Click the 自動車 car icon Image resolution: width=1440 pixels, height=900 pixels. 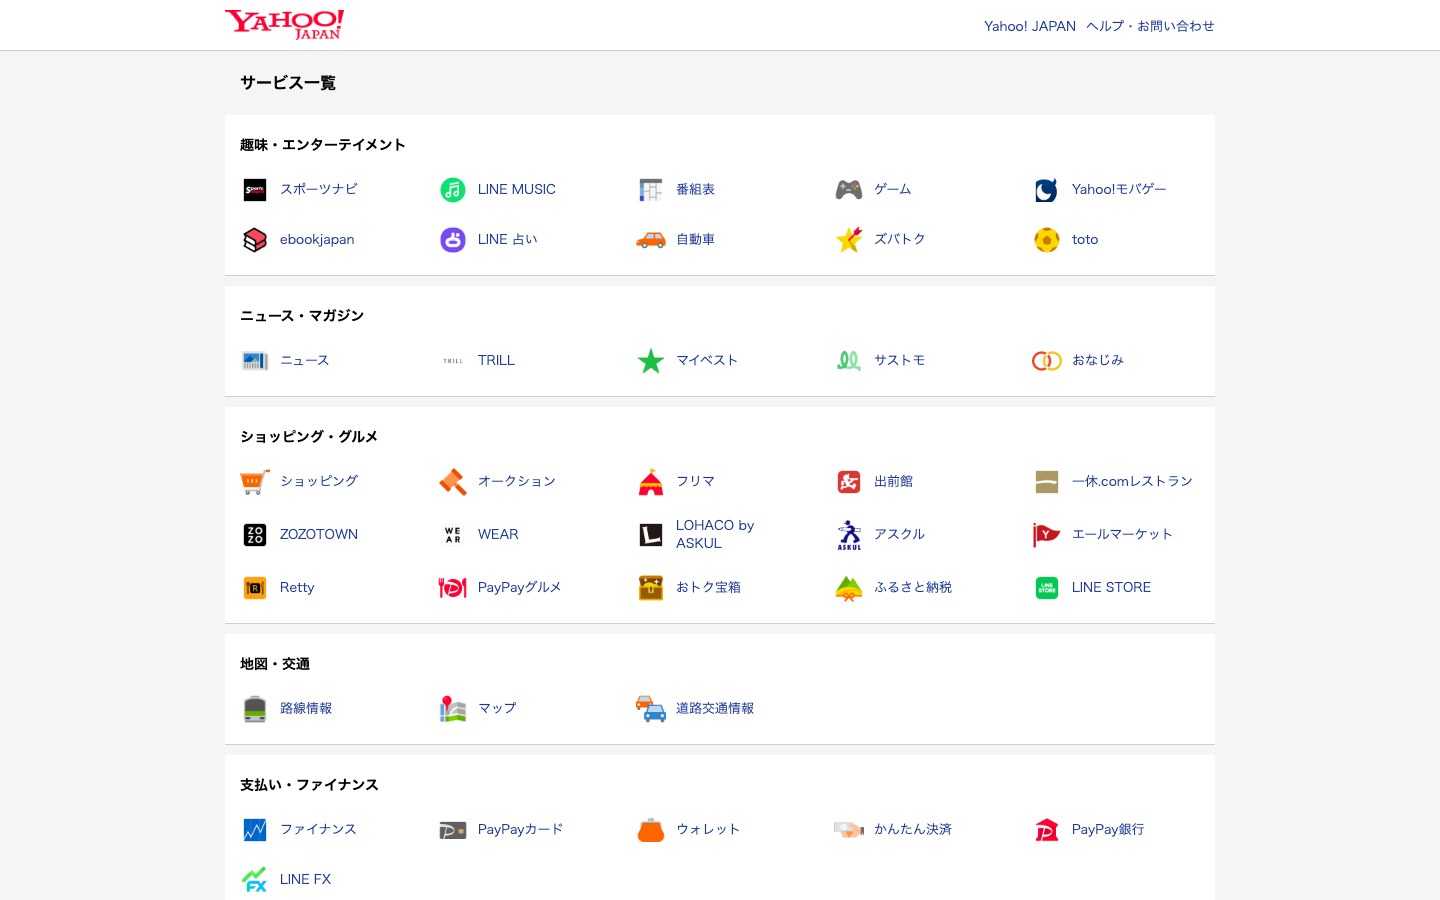pyautogui.click(x=651, y=240)
